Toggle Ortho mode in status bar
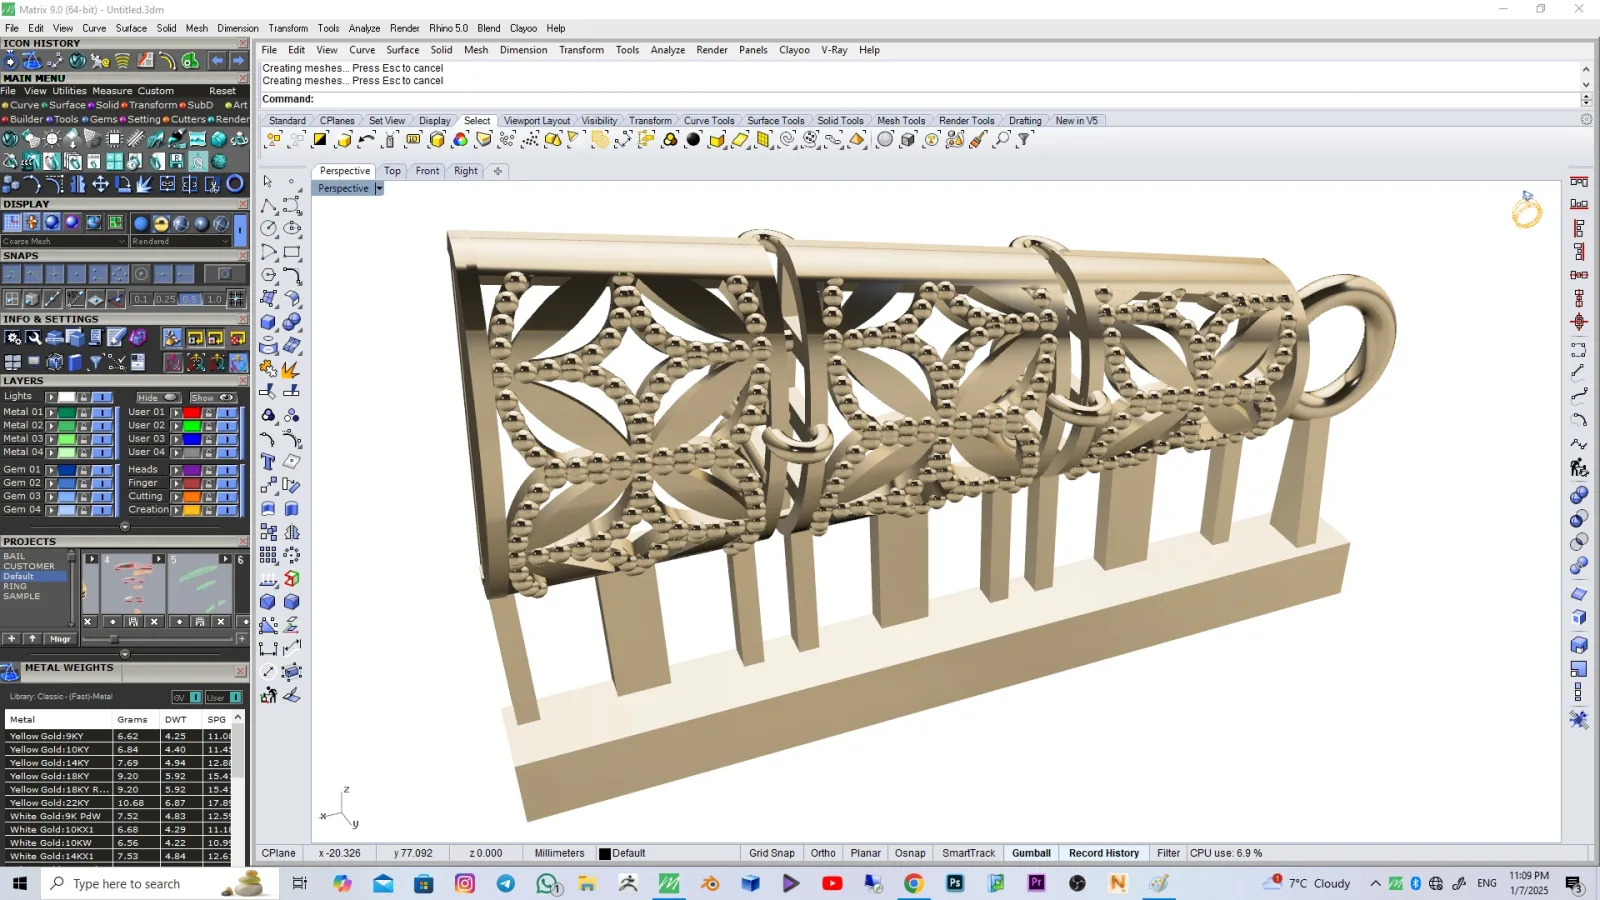The image size is (1600, 900). tap(823, 854)
